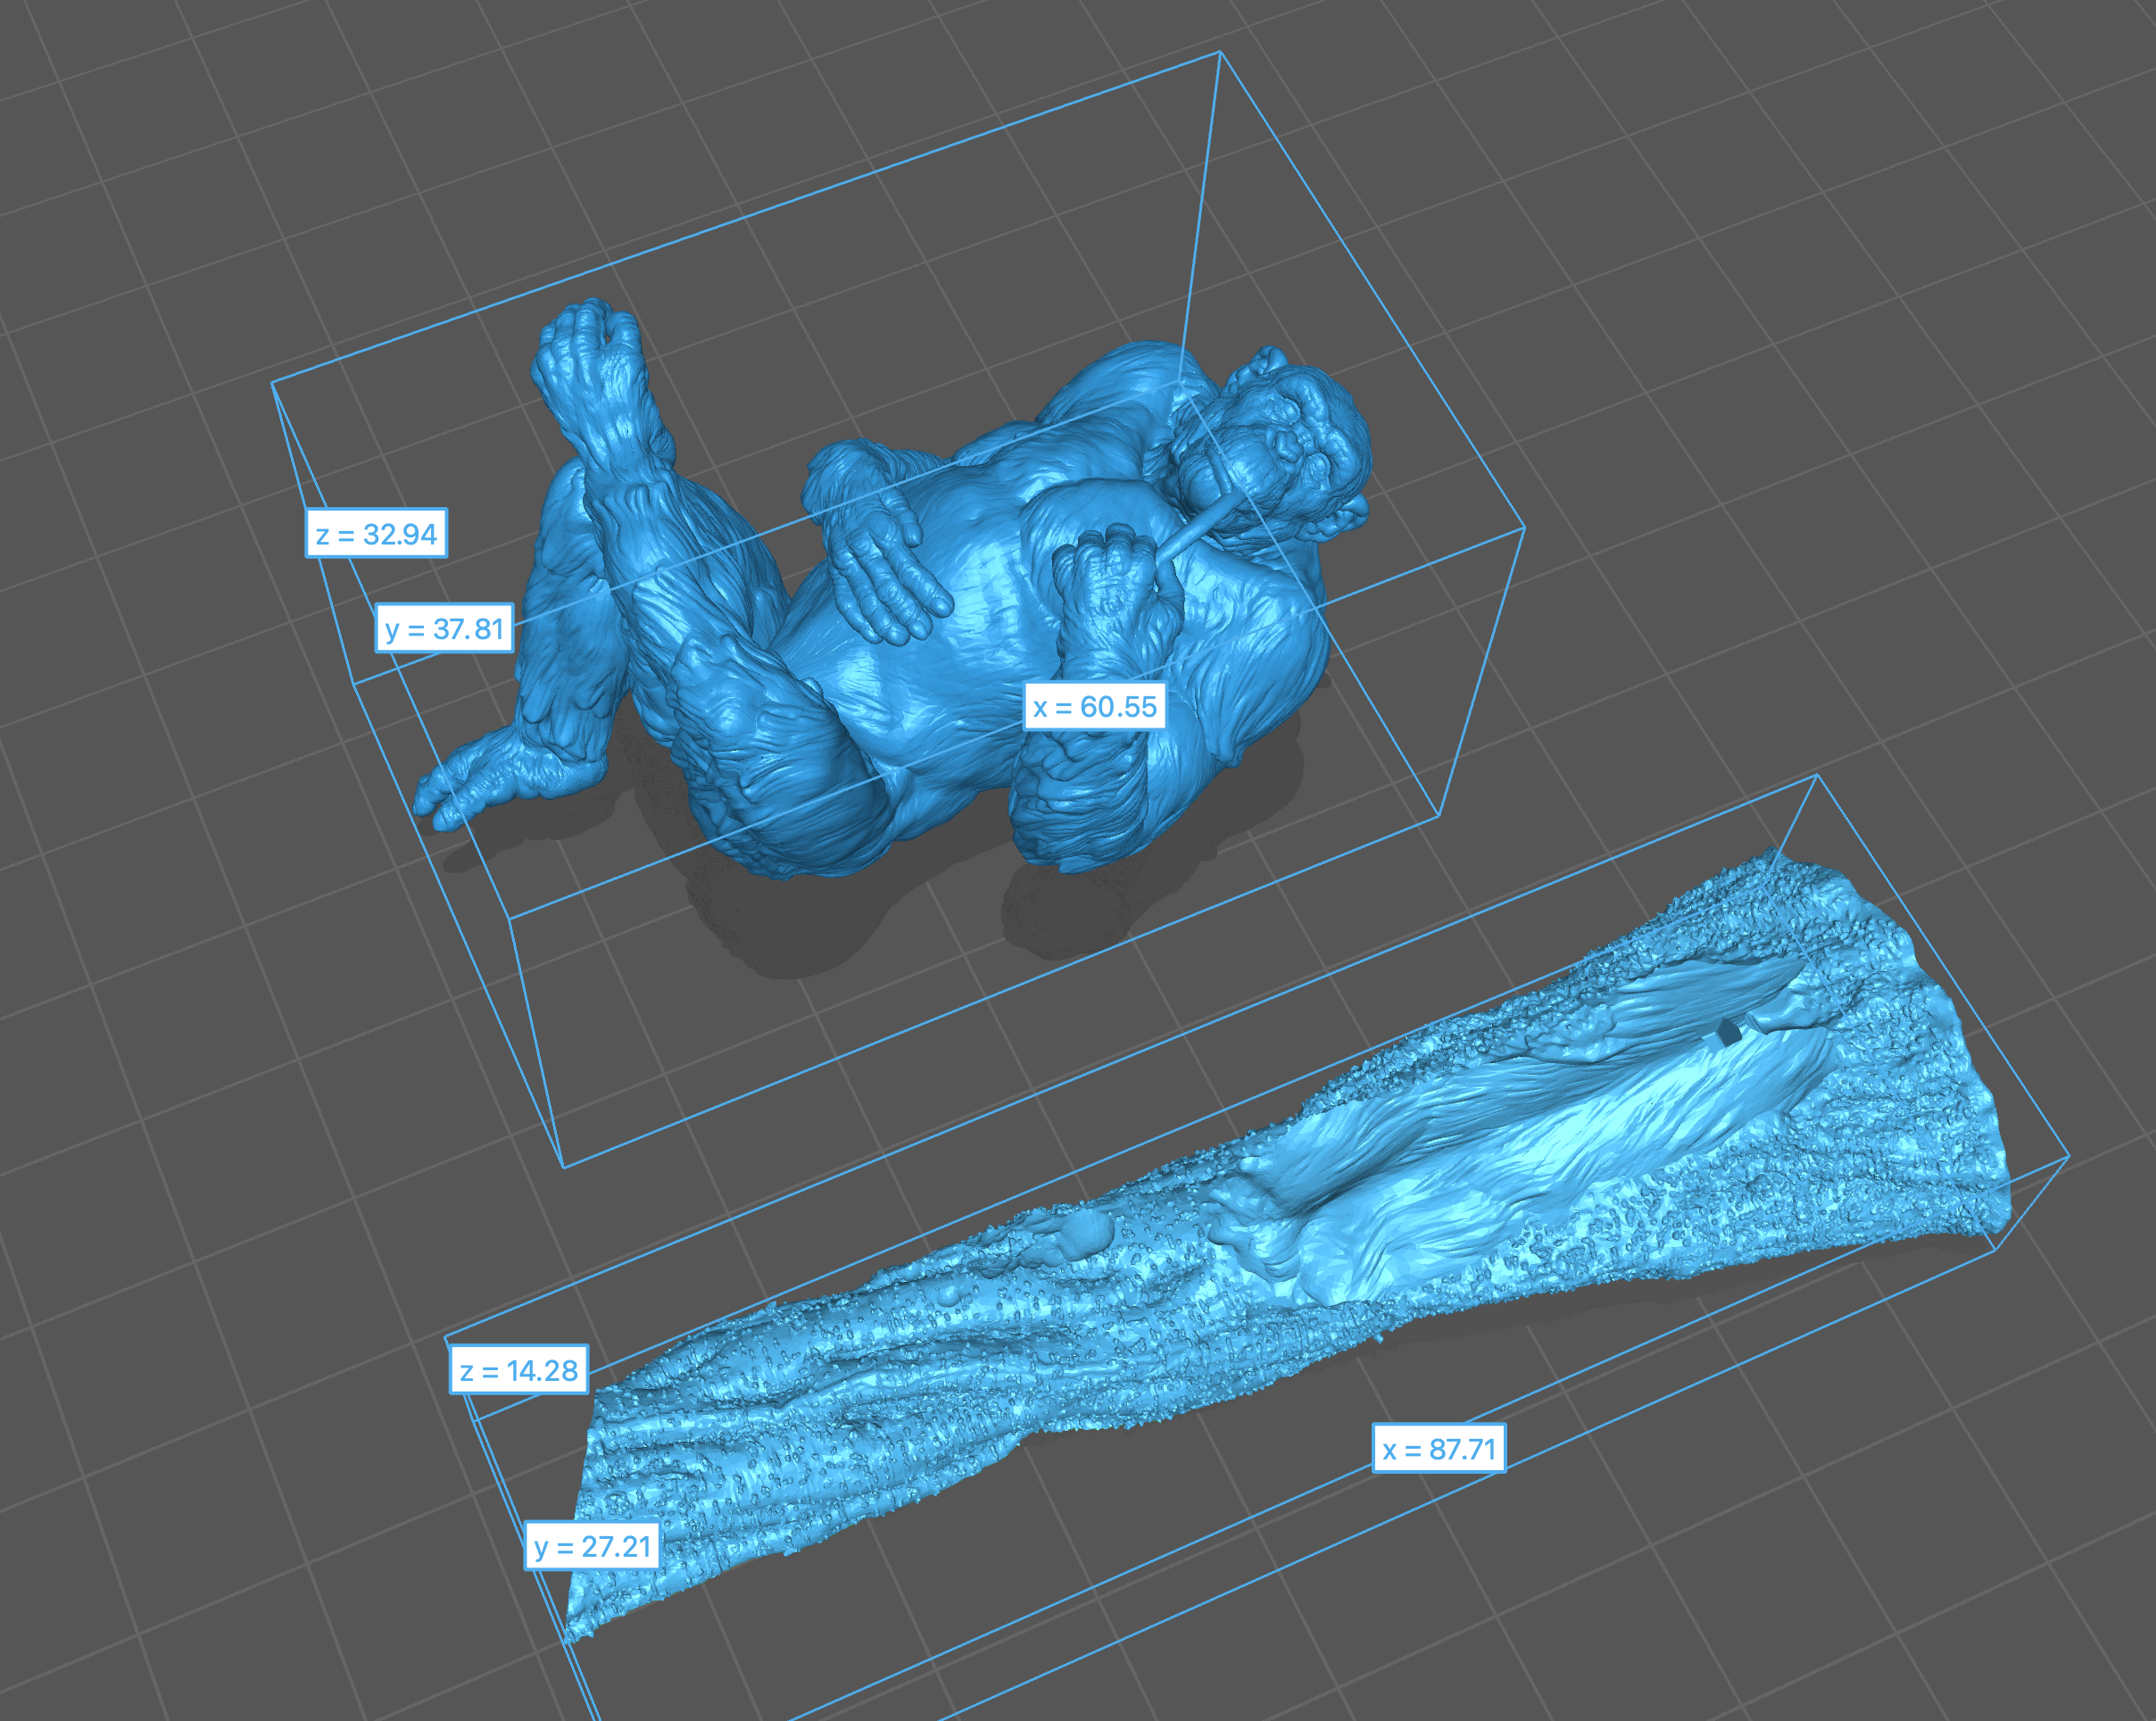Viewport: 2156px width, 1721px height.
Task: Click the x = 60.55 dimension label
Action: 1094,707
